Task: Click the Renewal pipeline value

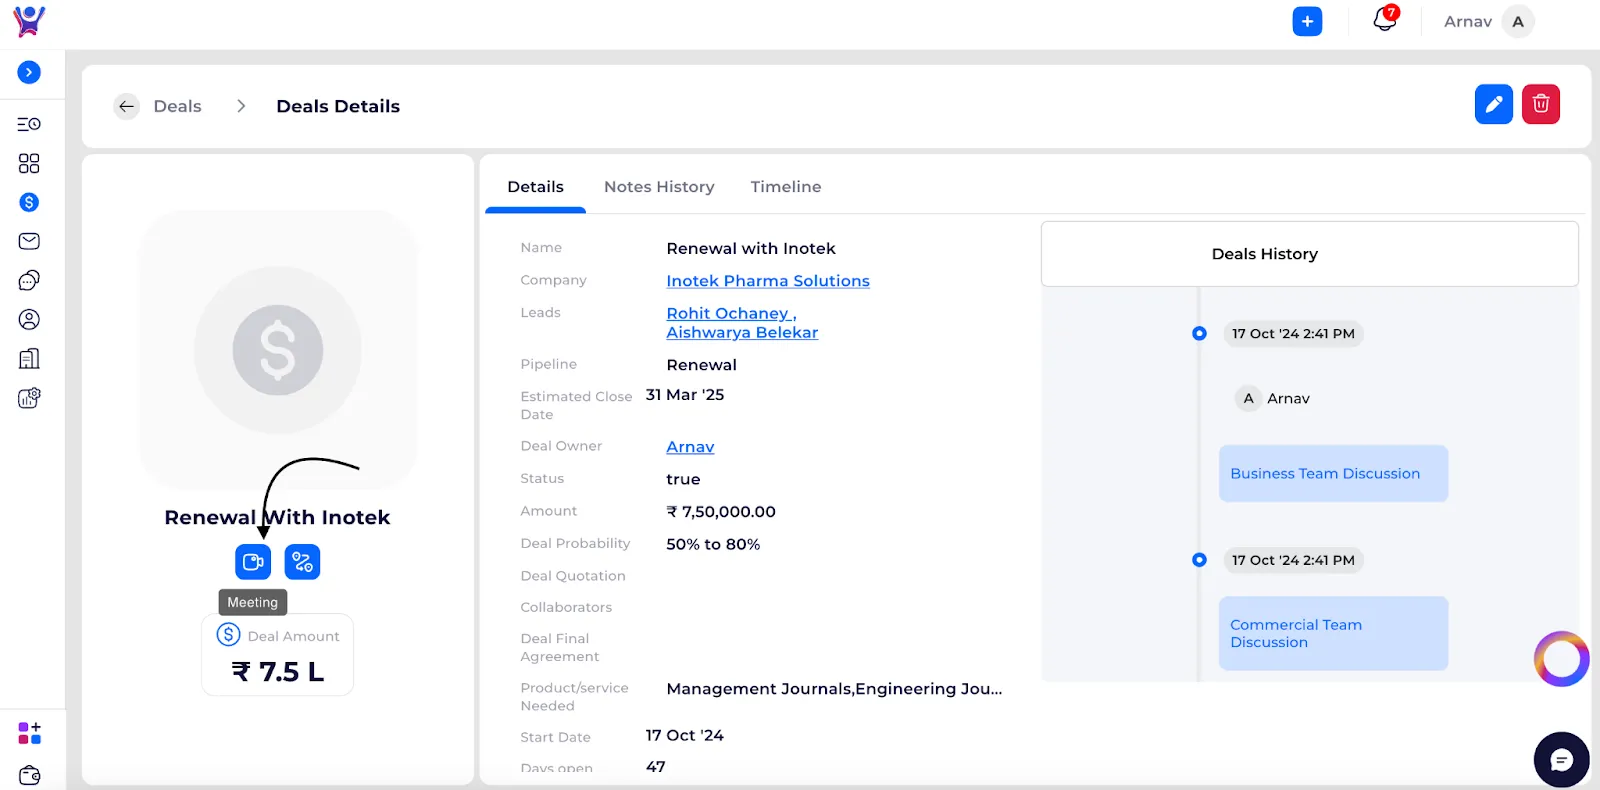Action: tap(701, 365)
